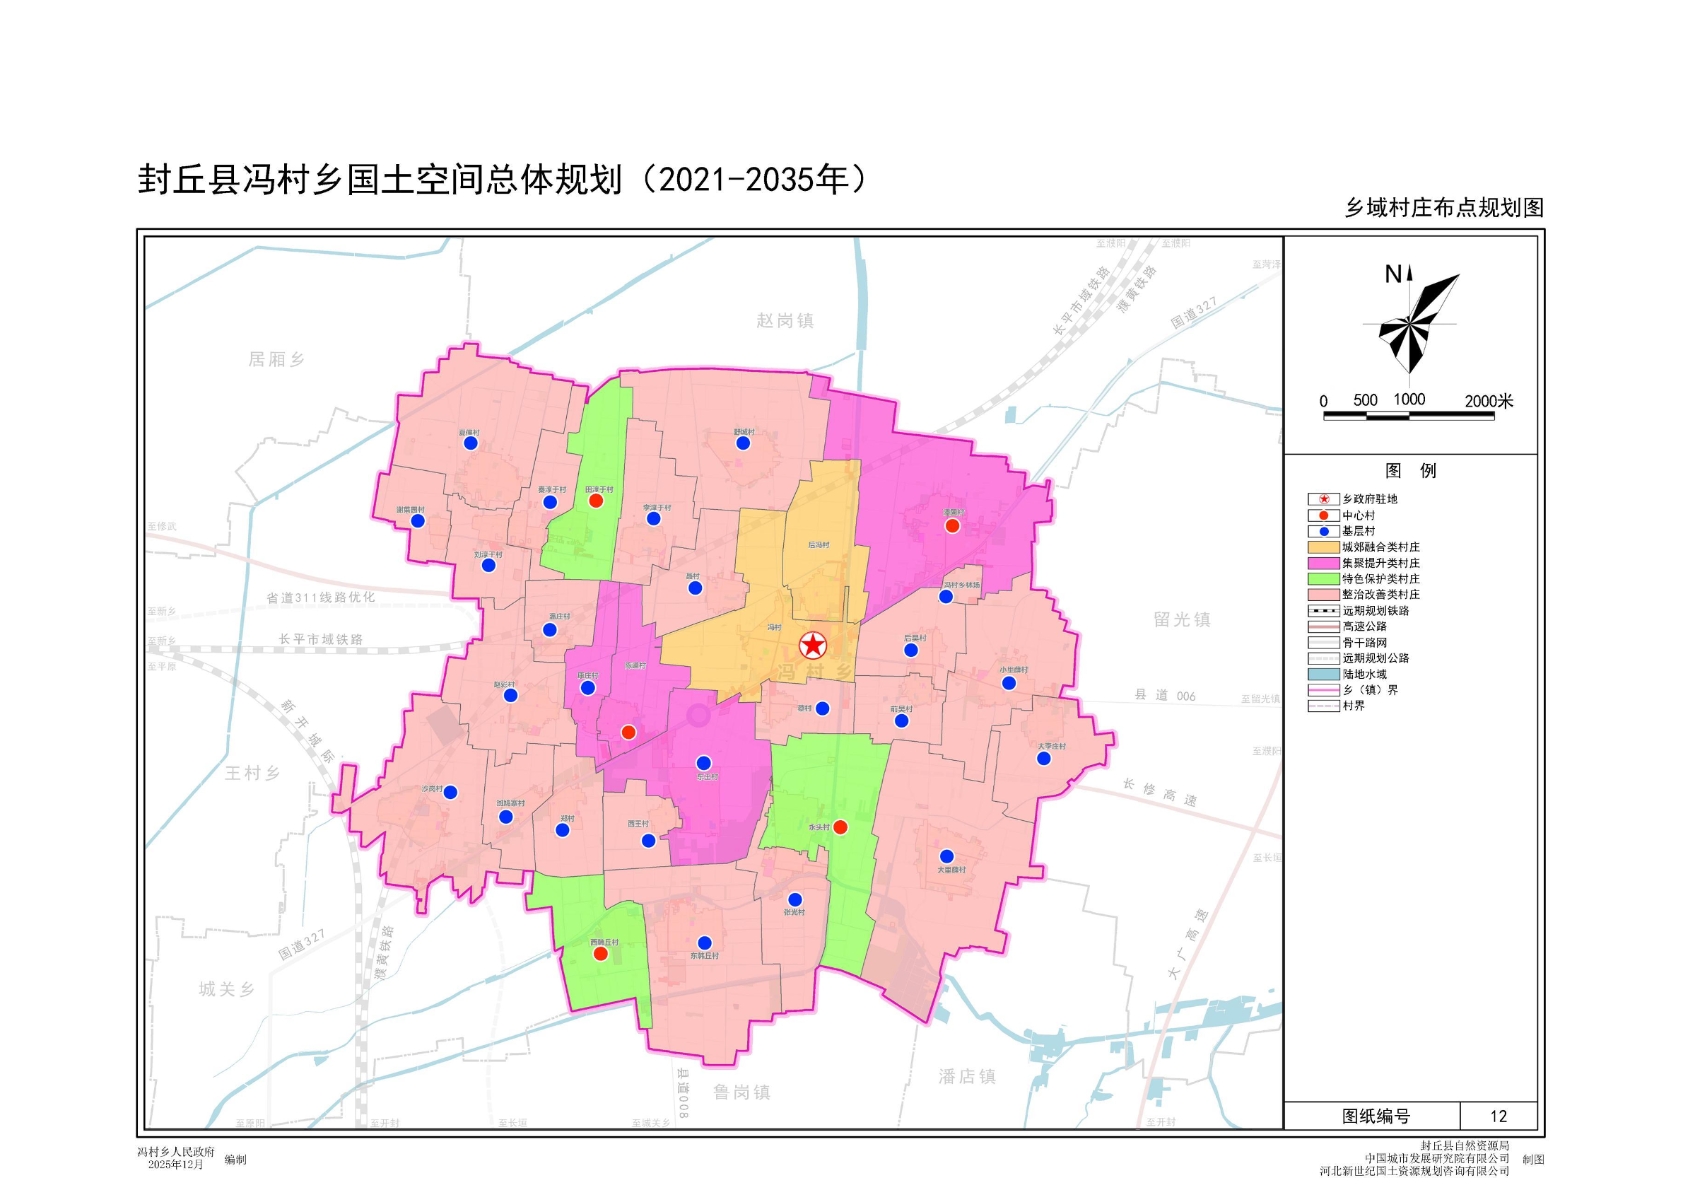Click the orange 城郊融合类村庄 legend swatch

[1323, 547]
